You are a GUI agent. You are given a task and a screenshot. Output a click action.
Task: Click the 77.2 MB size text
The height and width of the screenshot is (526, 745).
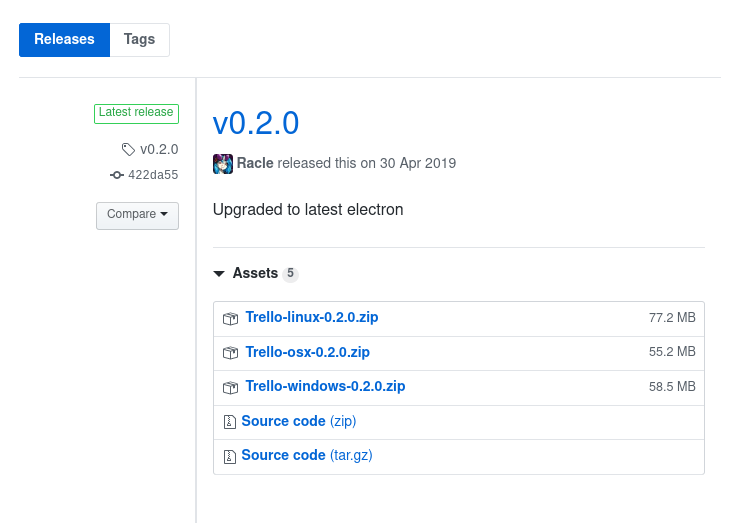click(x=672, y=317)
